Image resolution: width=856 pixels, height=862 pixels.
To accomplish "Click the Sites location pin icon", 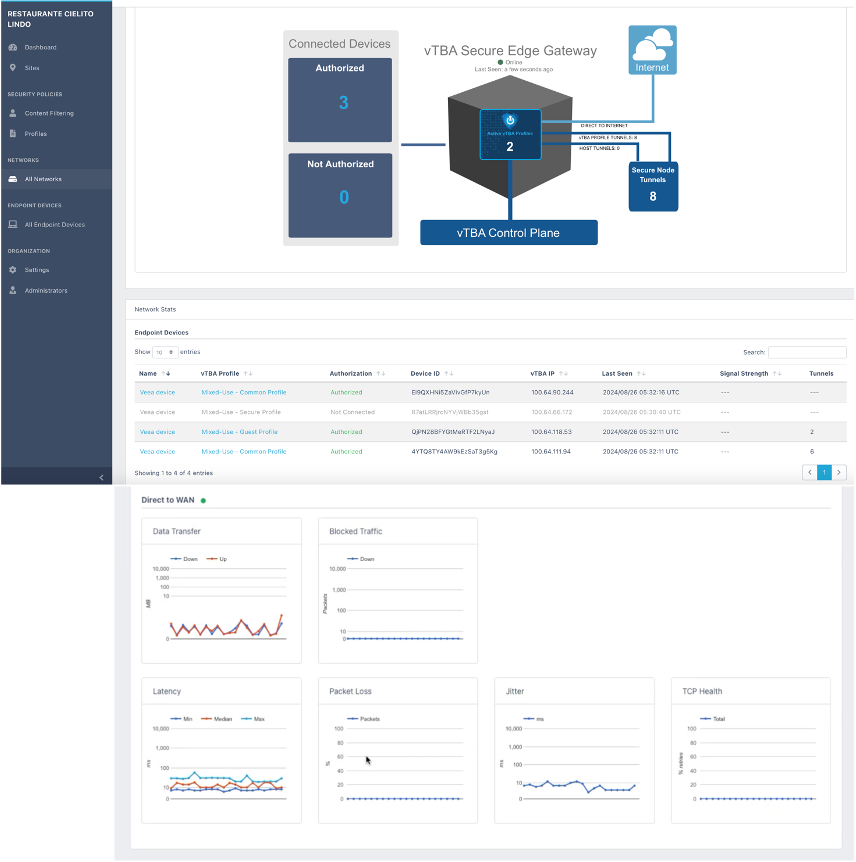I will coord(13,68).
